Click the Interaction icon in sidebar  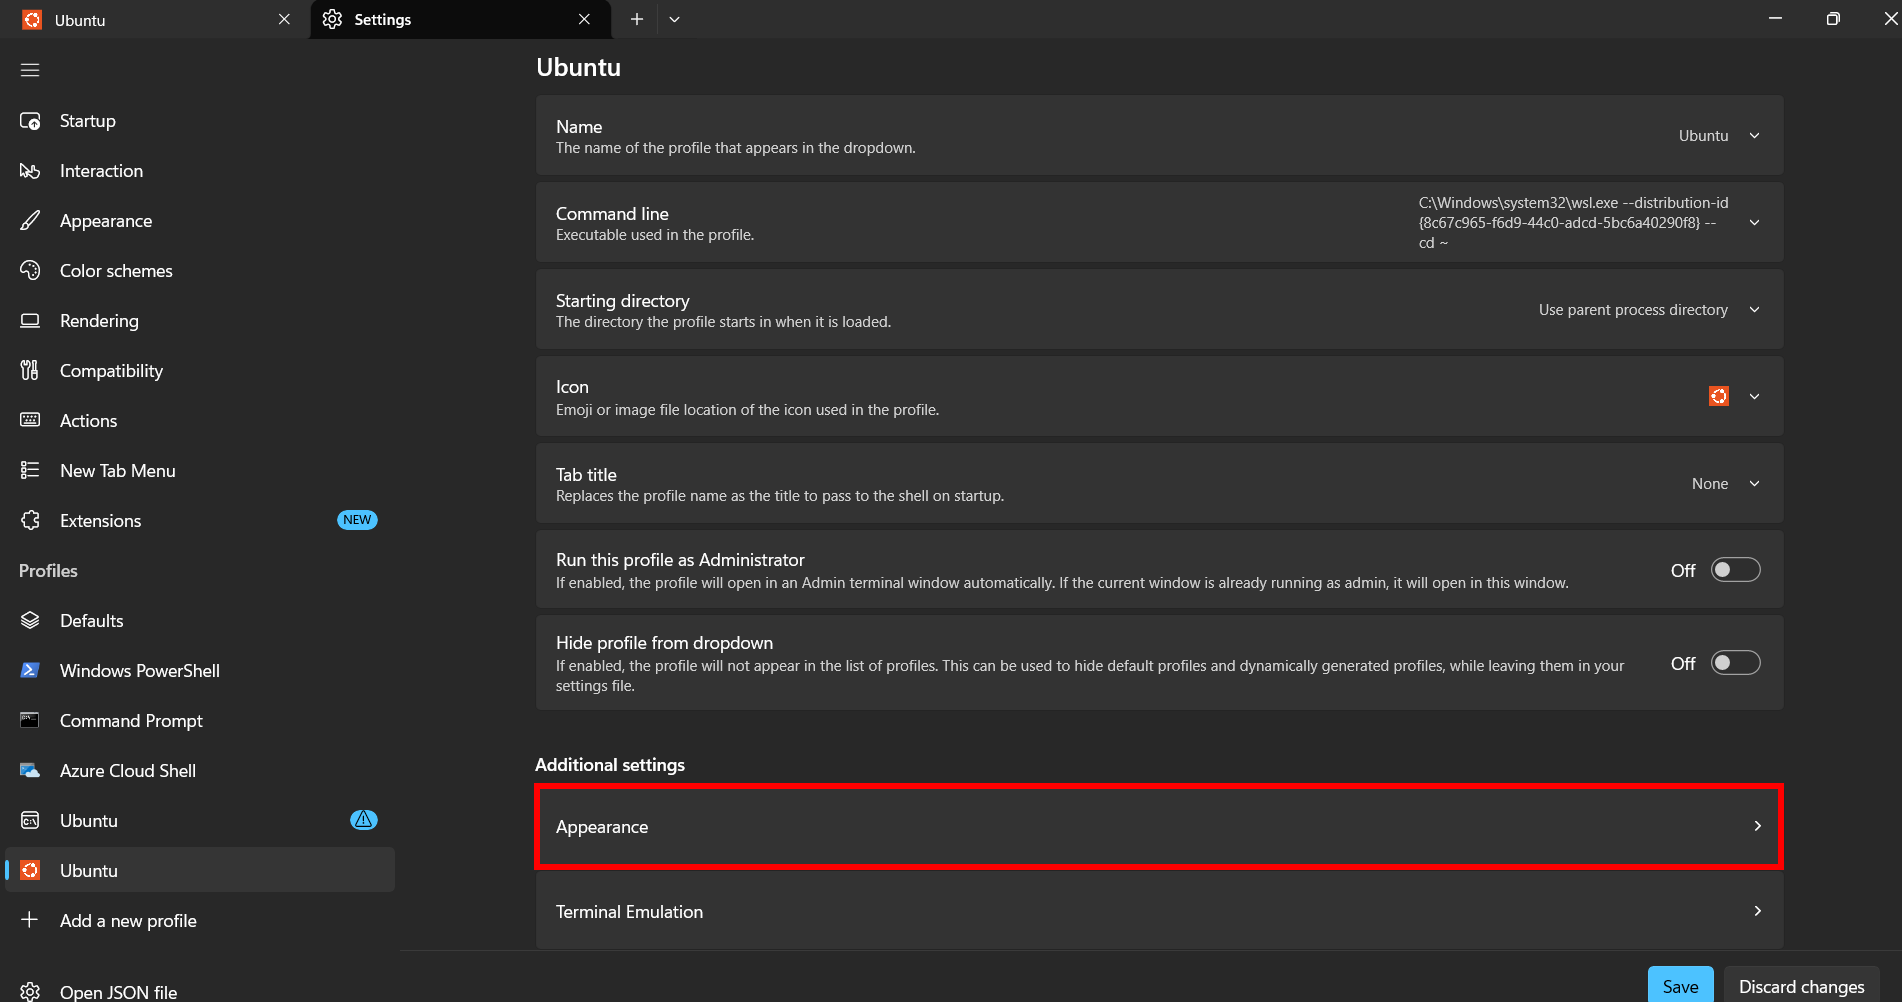[x=30, y=171]
